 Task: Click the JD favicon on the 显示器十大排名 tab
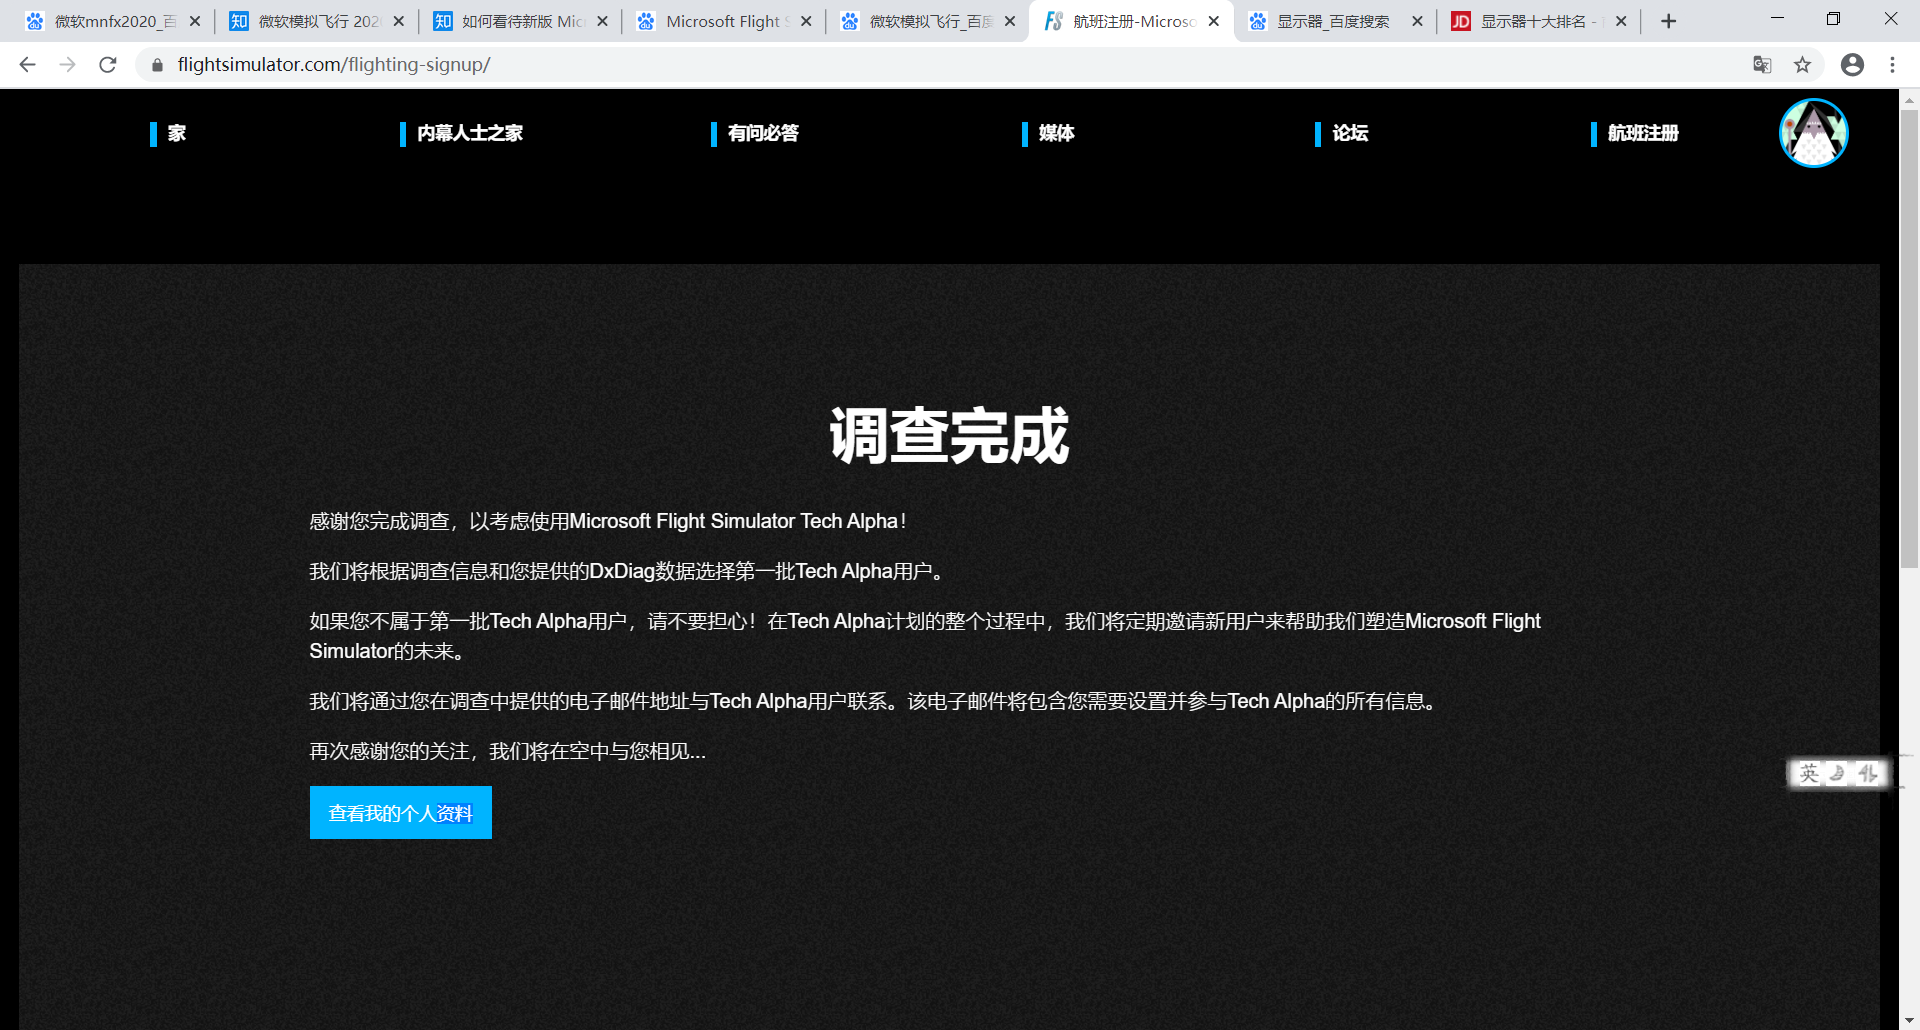click(1461, 20)
